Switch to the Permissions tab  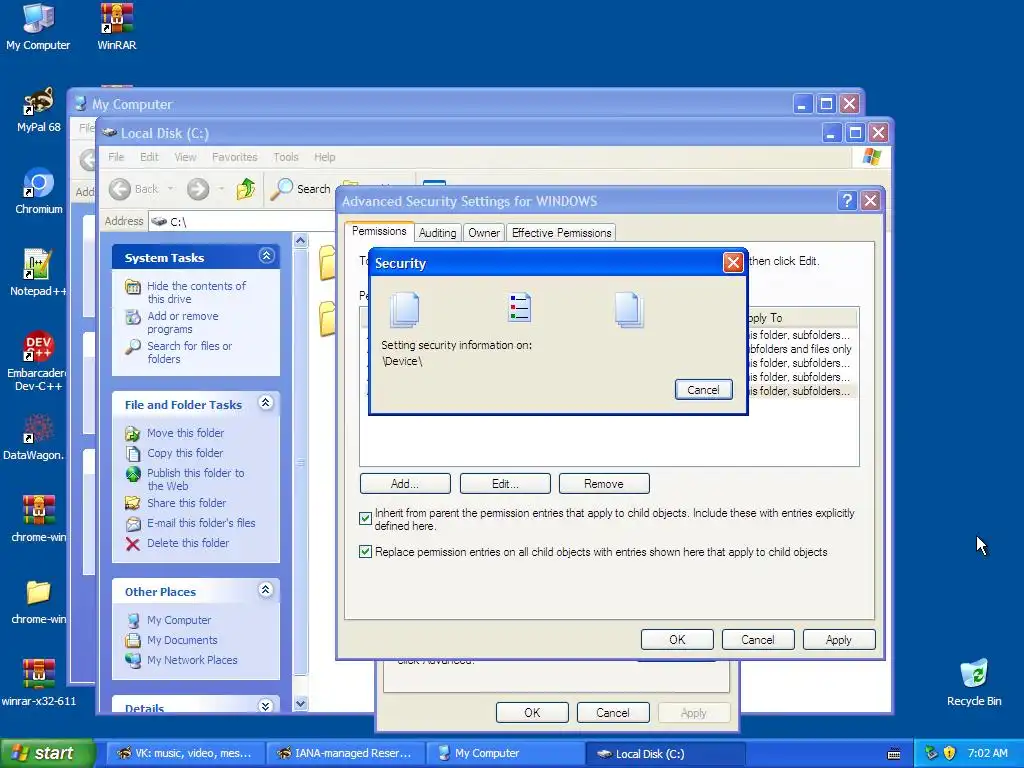379,231
